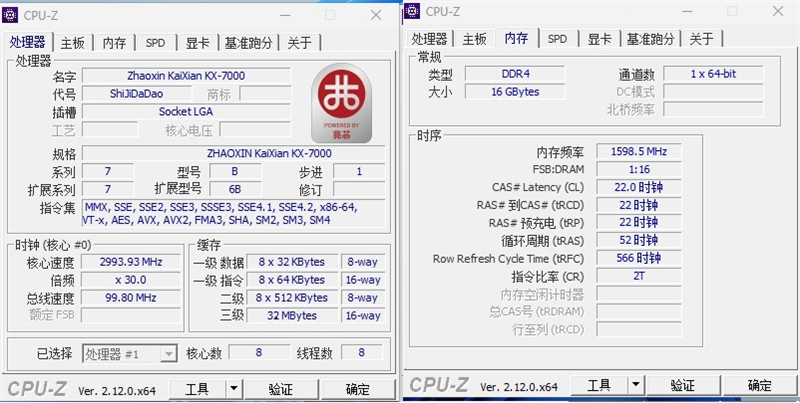Click 工具 button in left window
Image resolution: width=800 pixels, height=403 pixels.
pos(197,389)
